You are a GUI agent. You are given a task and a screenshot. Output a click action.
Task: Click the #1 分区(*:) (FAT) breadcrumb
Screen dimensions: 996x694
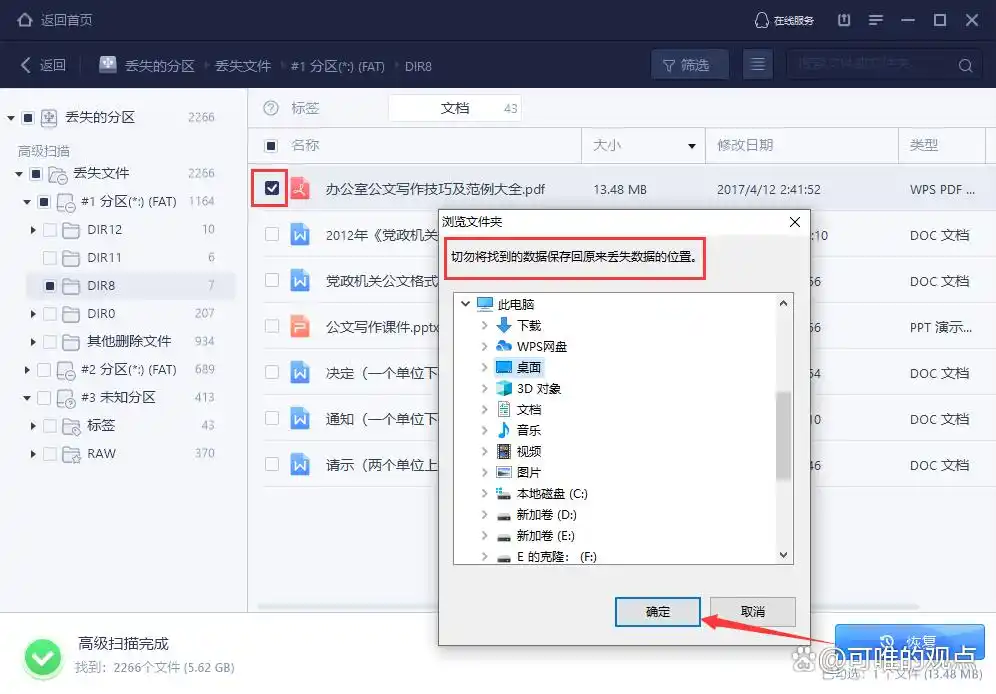(x=338, y=66)
